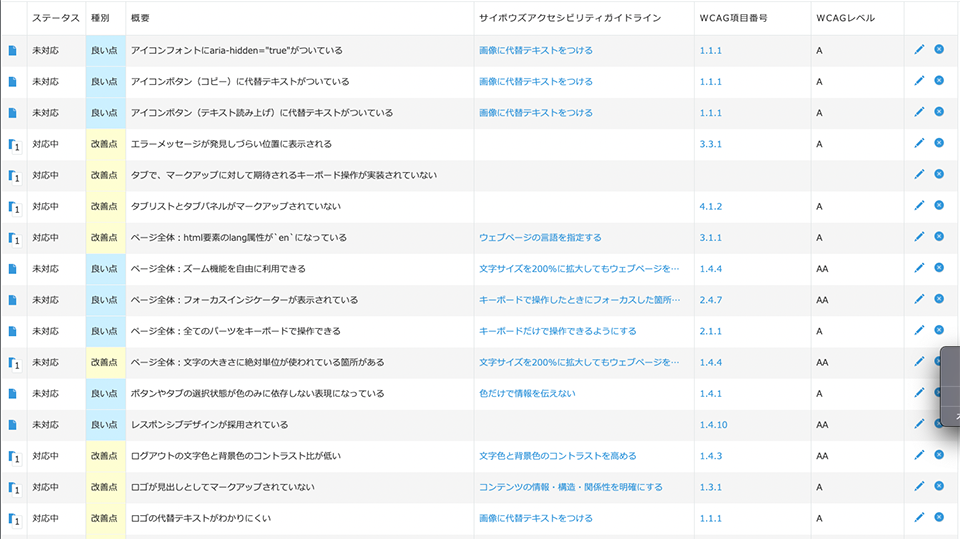
Task: Click pencil icon for ボタンやタブの選択状態 row
Action: (919, 393)
